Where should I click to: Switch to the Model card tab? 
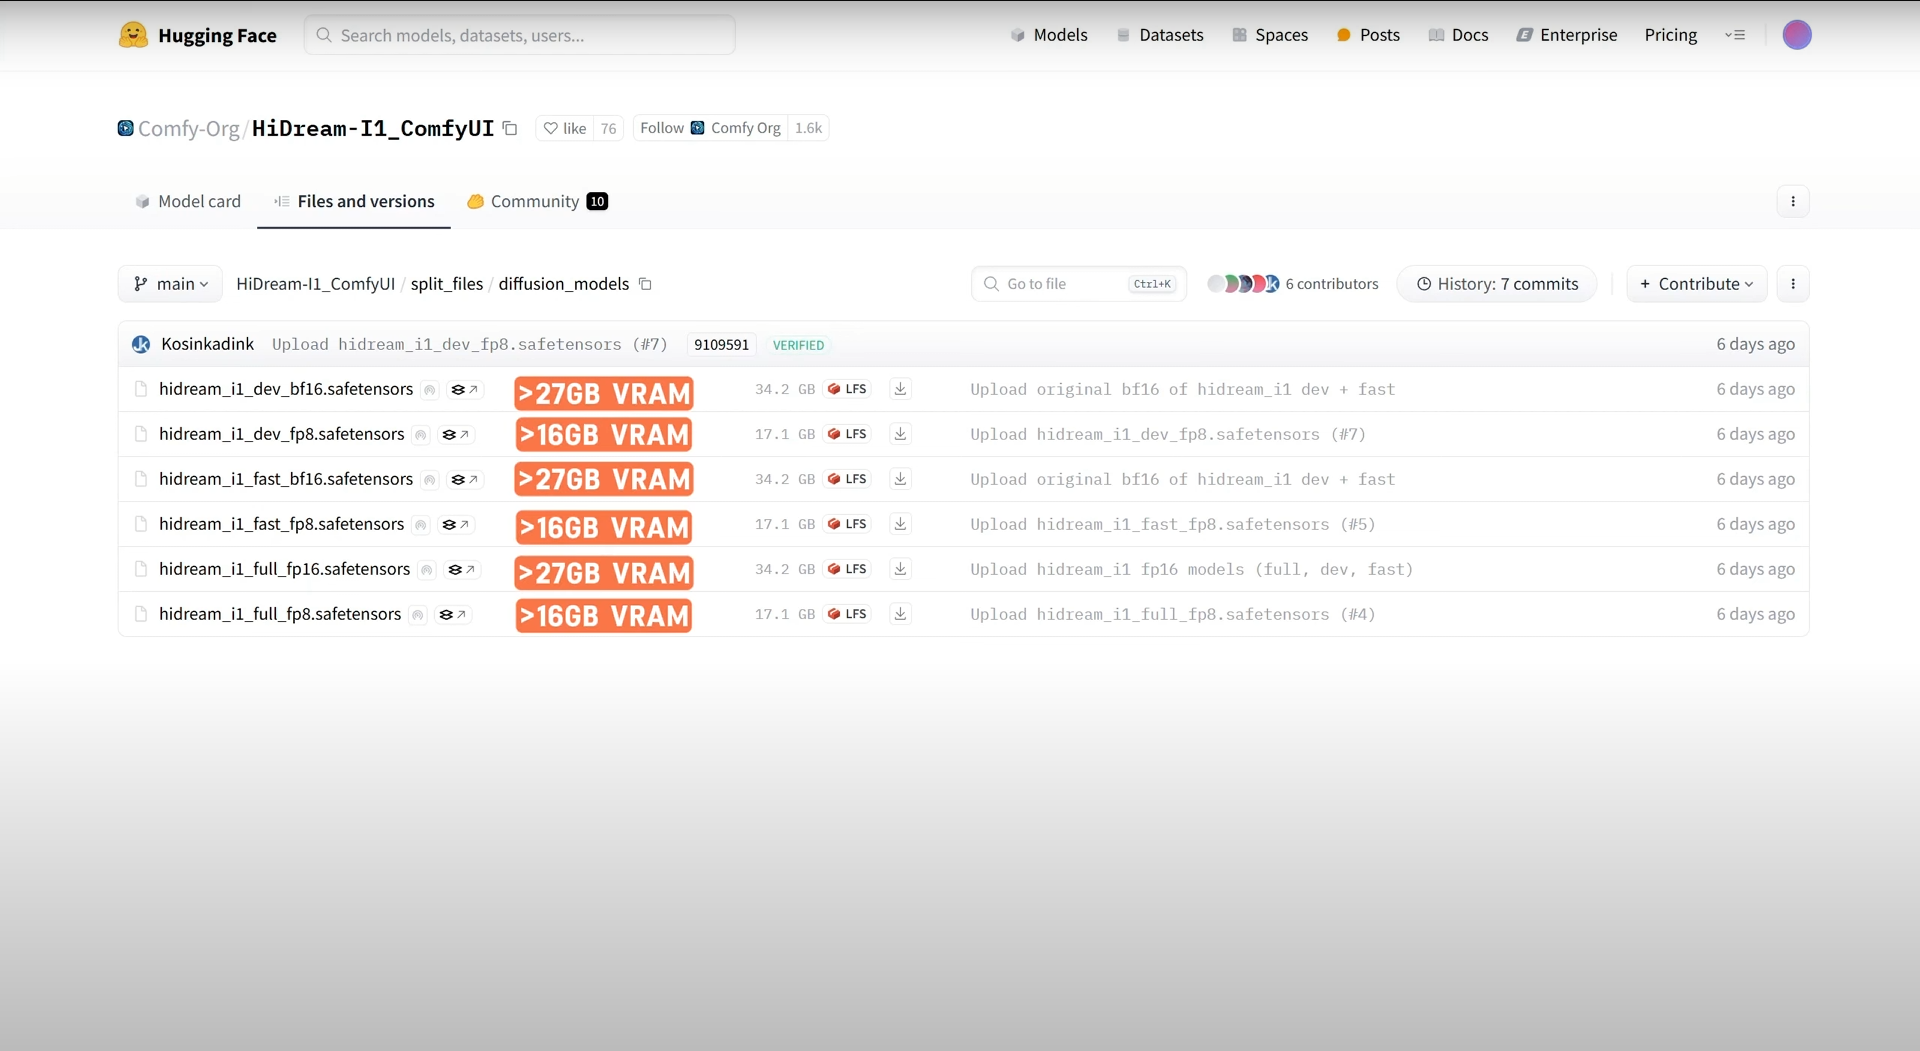(x=188, y=201)
